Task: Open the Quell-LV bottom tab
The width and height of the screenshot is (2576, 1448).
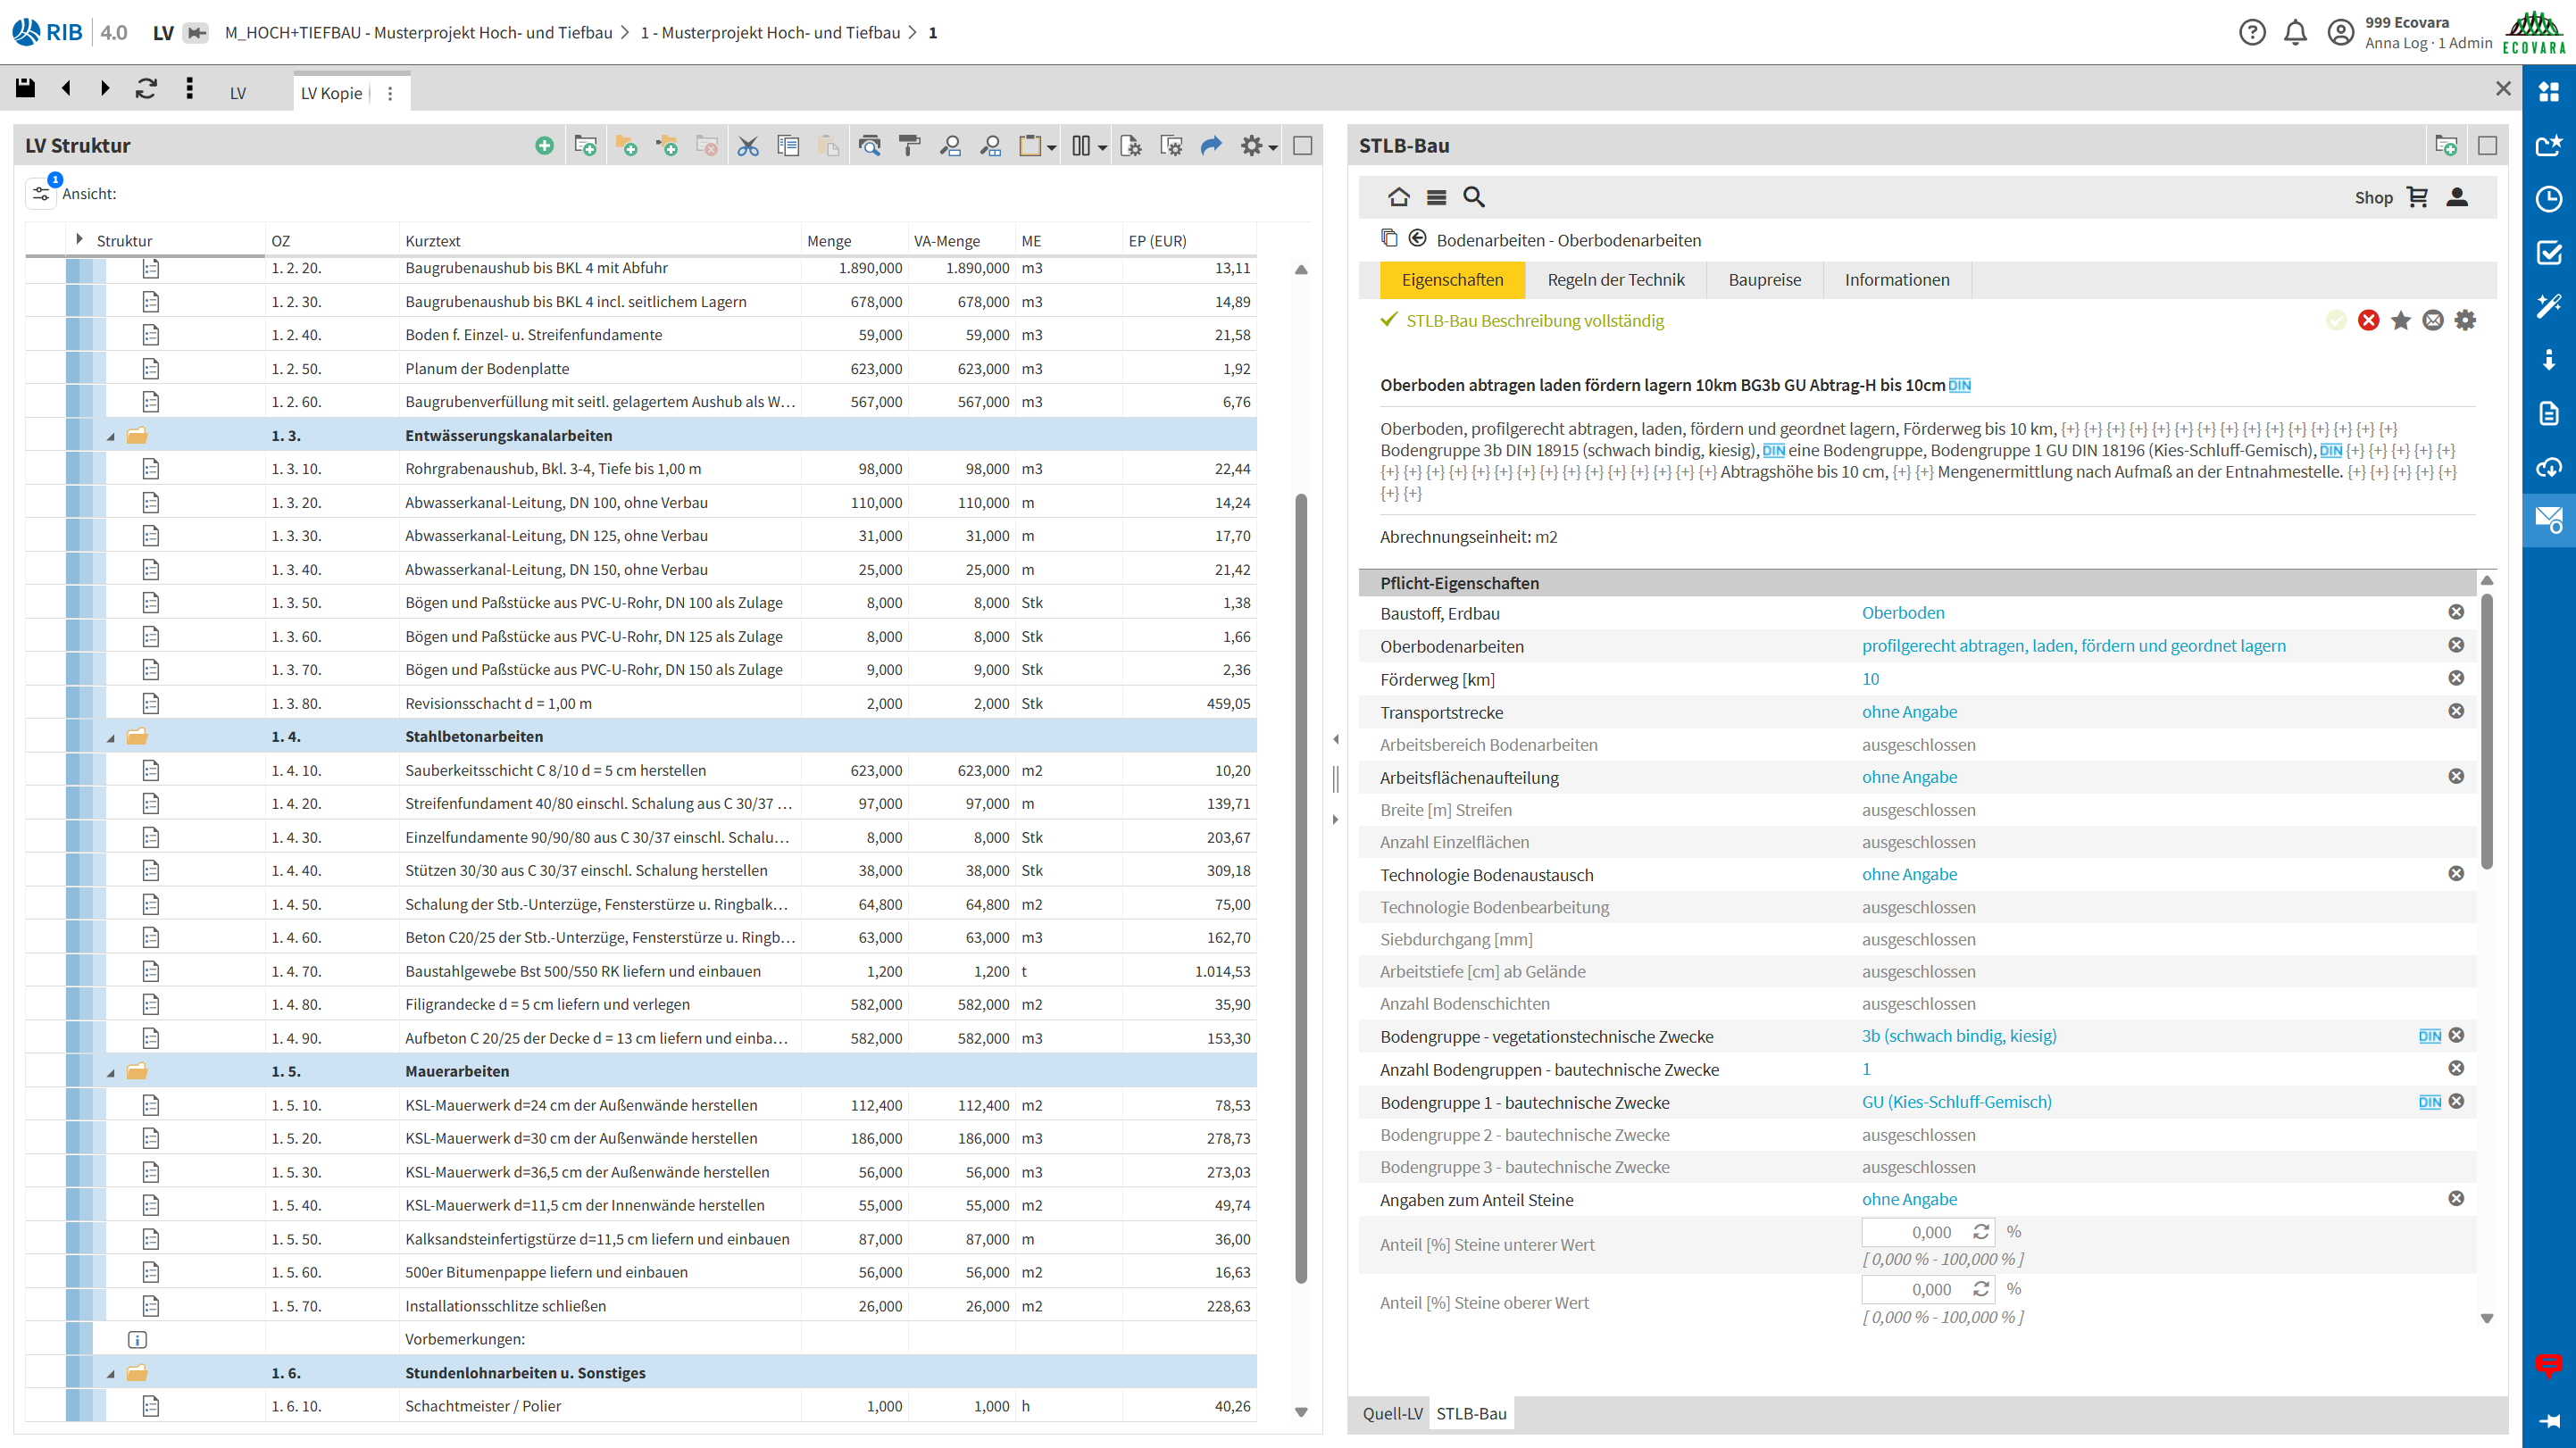Action: click(x=1391, y=1413)
